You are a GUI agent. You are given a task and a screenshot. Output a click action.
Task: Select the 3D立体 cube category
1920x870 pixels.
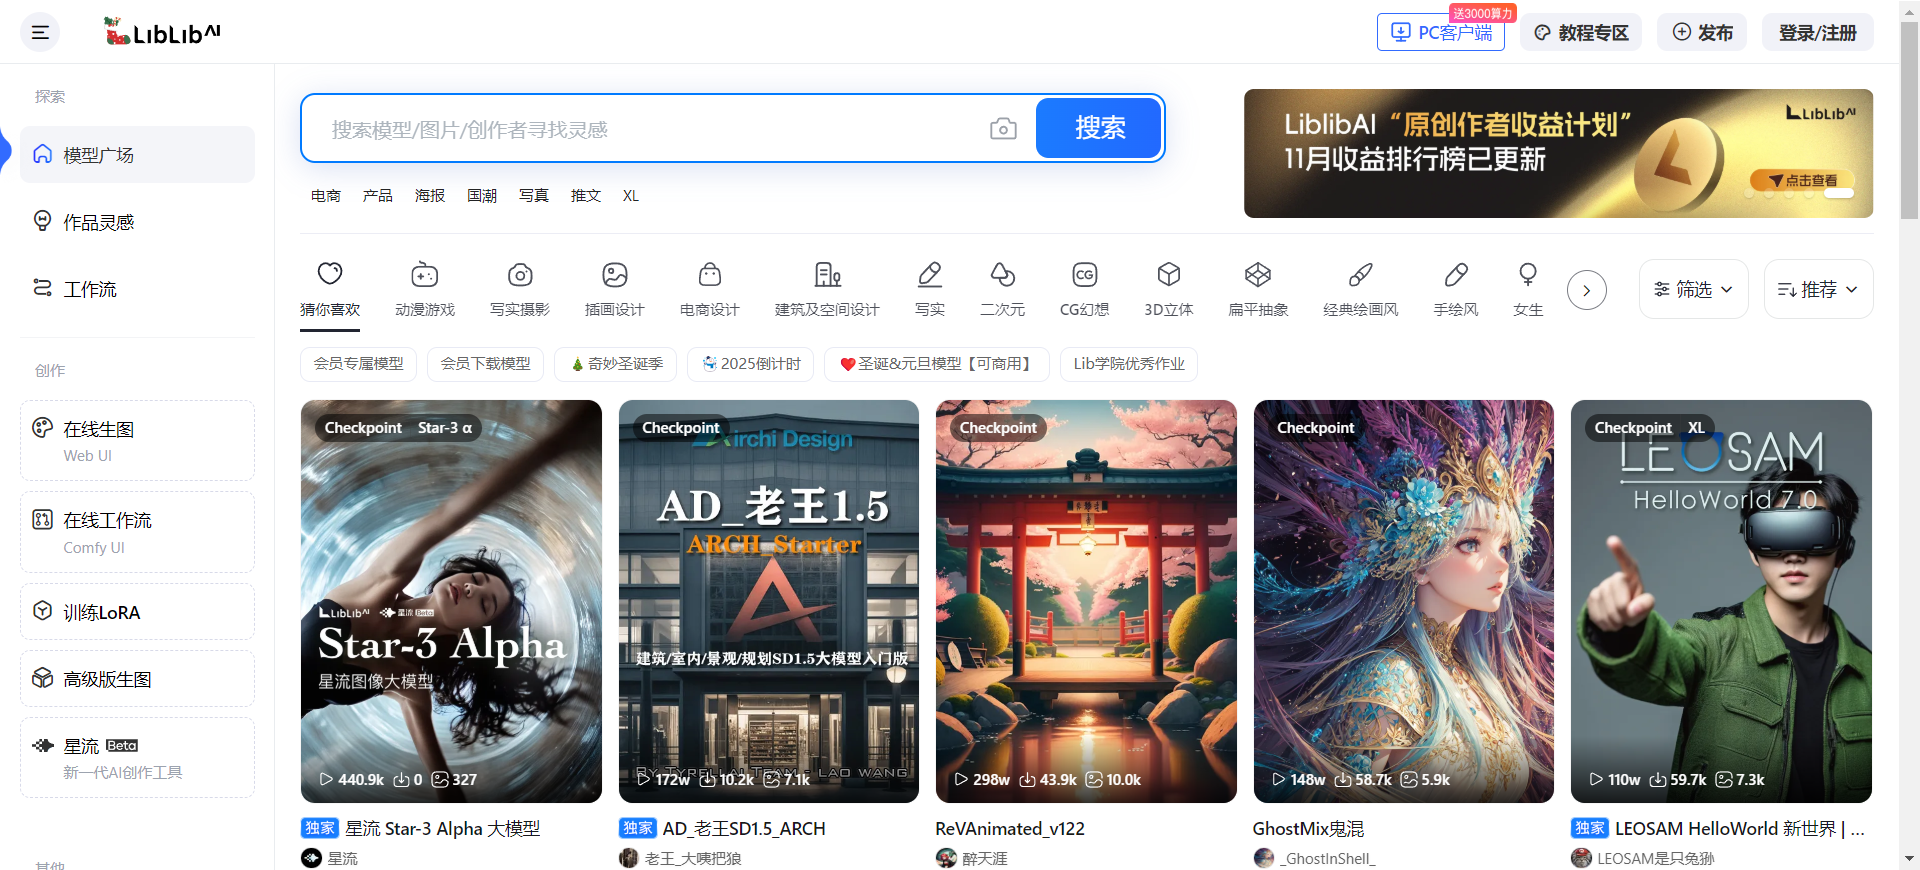(x=1169, y=289)
